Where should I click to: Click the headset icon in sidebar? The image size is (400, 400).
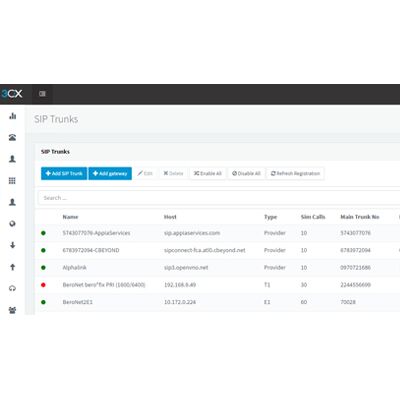pyautogui.click(x=12, y=288)
